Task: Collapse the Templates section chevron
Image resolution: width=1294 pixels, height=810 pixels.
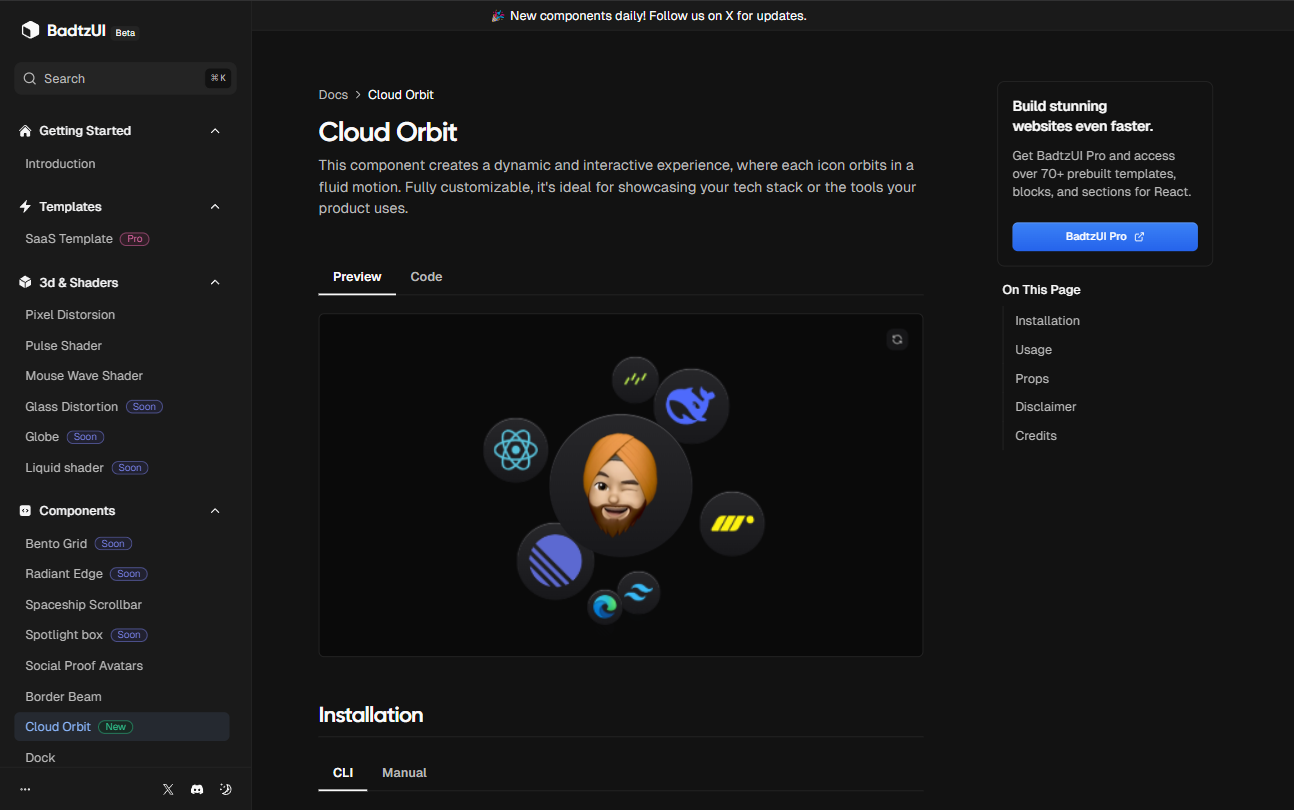Action: click(215, 207)
